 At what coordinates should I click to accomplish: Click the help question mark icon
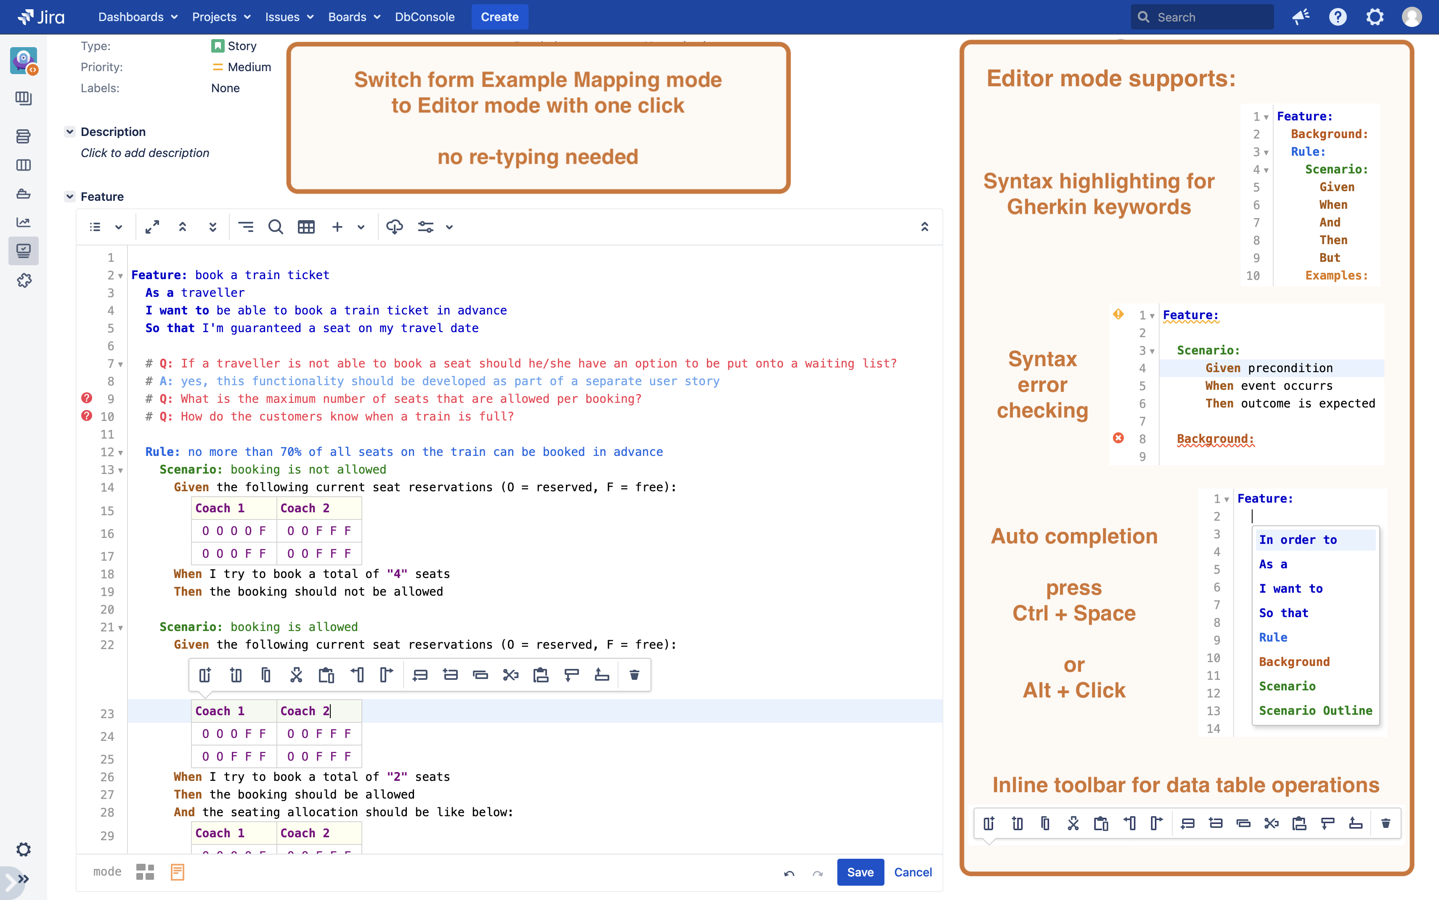coord(1338,17)
